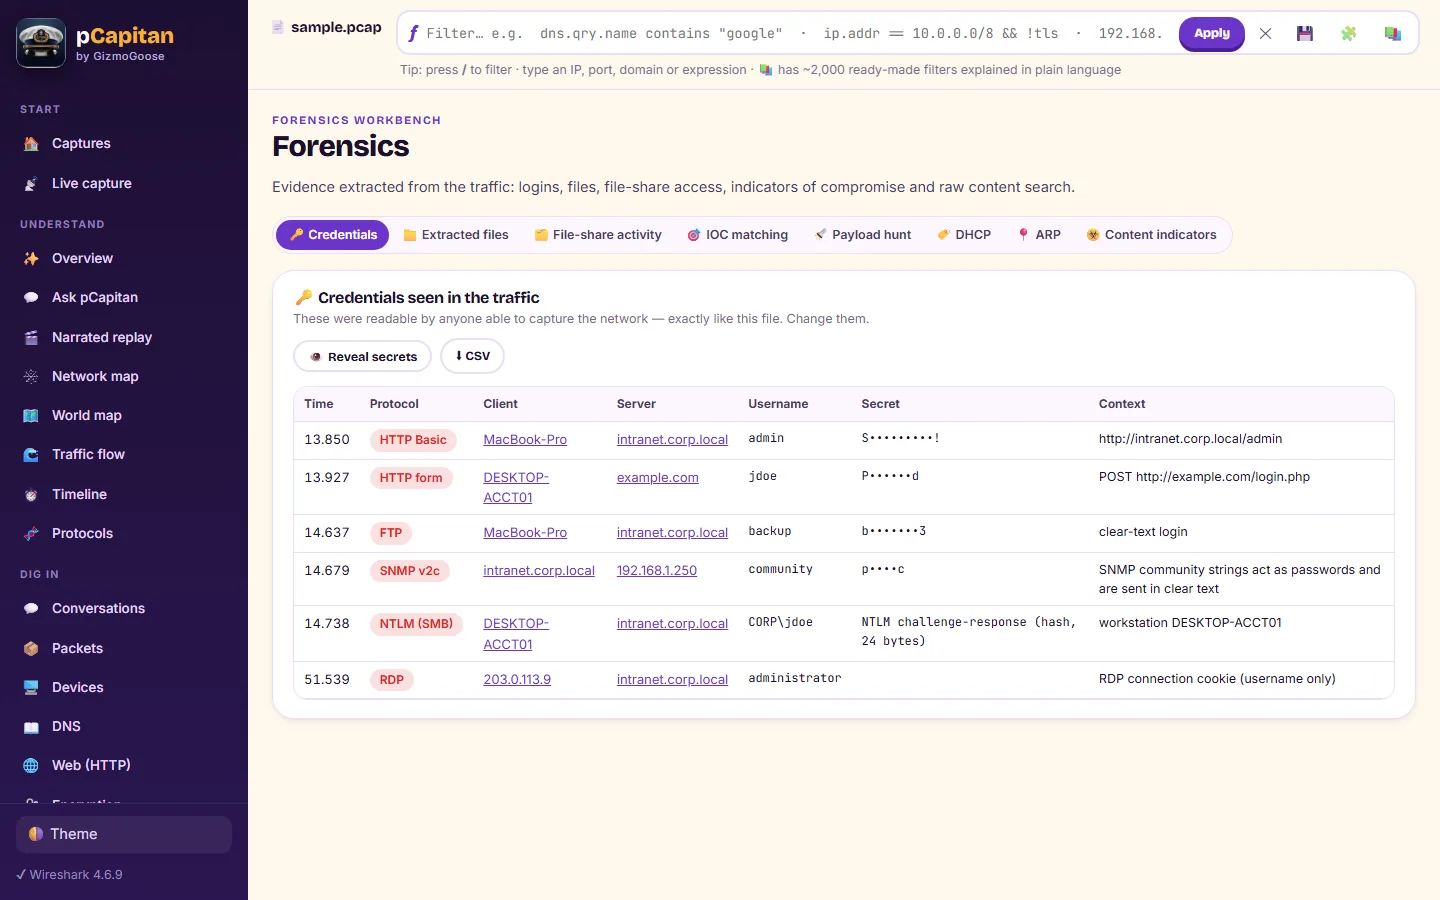
Task: Open the DHCP tab
Action: (x=964, y=235)
